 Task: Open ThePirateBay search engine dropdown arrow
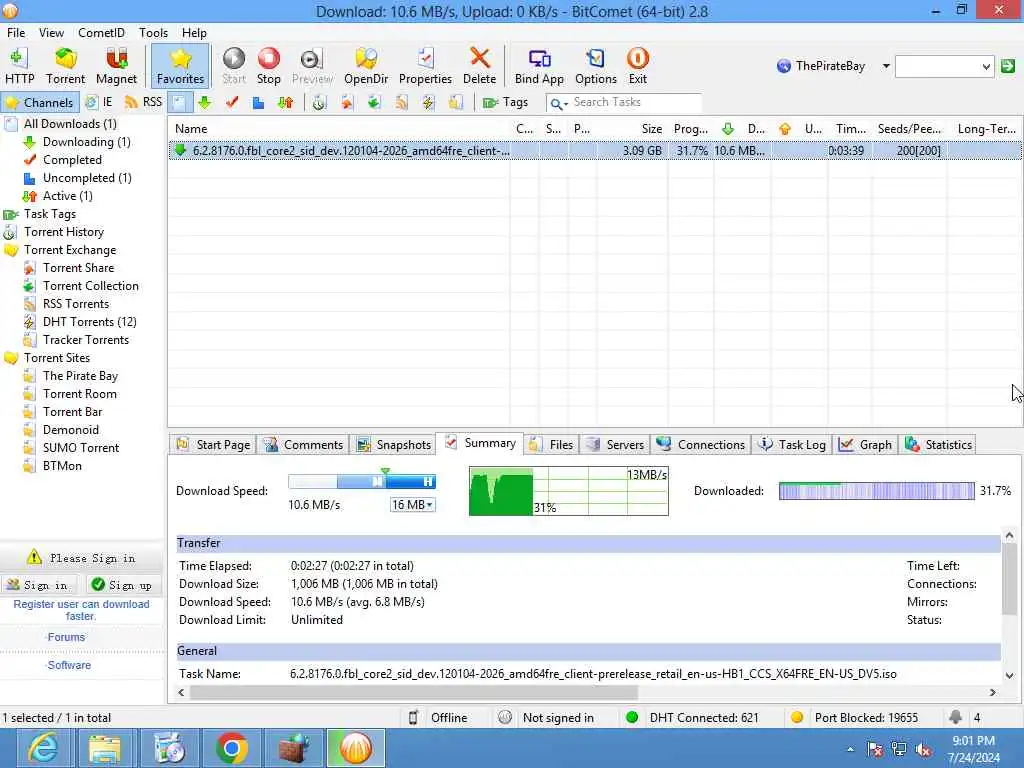[886, 66]
